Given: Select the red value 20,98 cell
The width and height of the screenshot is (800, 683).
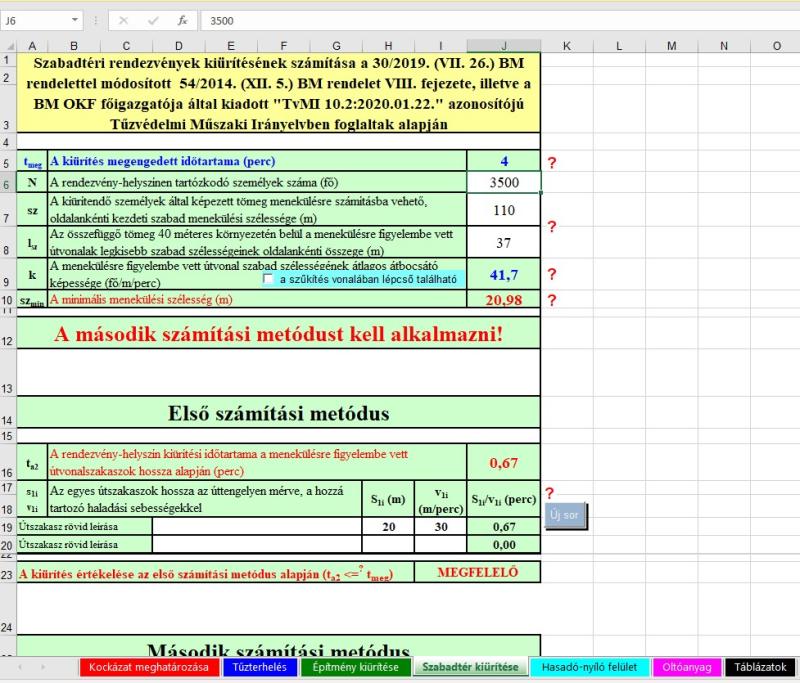Looking at the screenshot, I should (x=504, y=299).
